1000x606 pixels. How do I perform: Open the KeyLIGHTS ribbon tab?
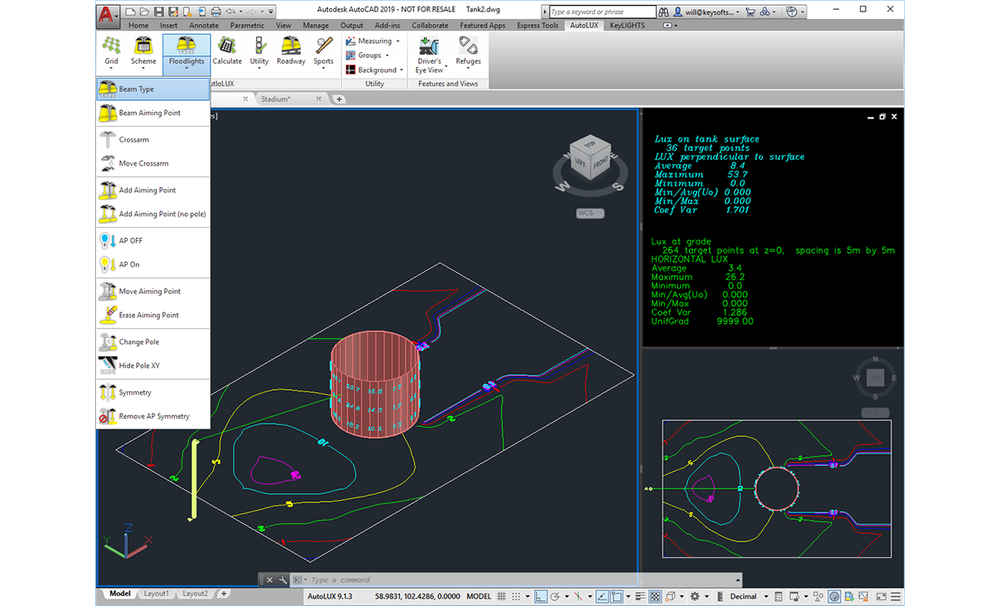(627, 26)
